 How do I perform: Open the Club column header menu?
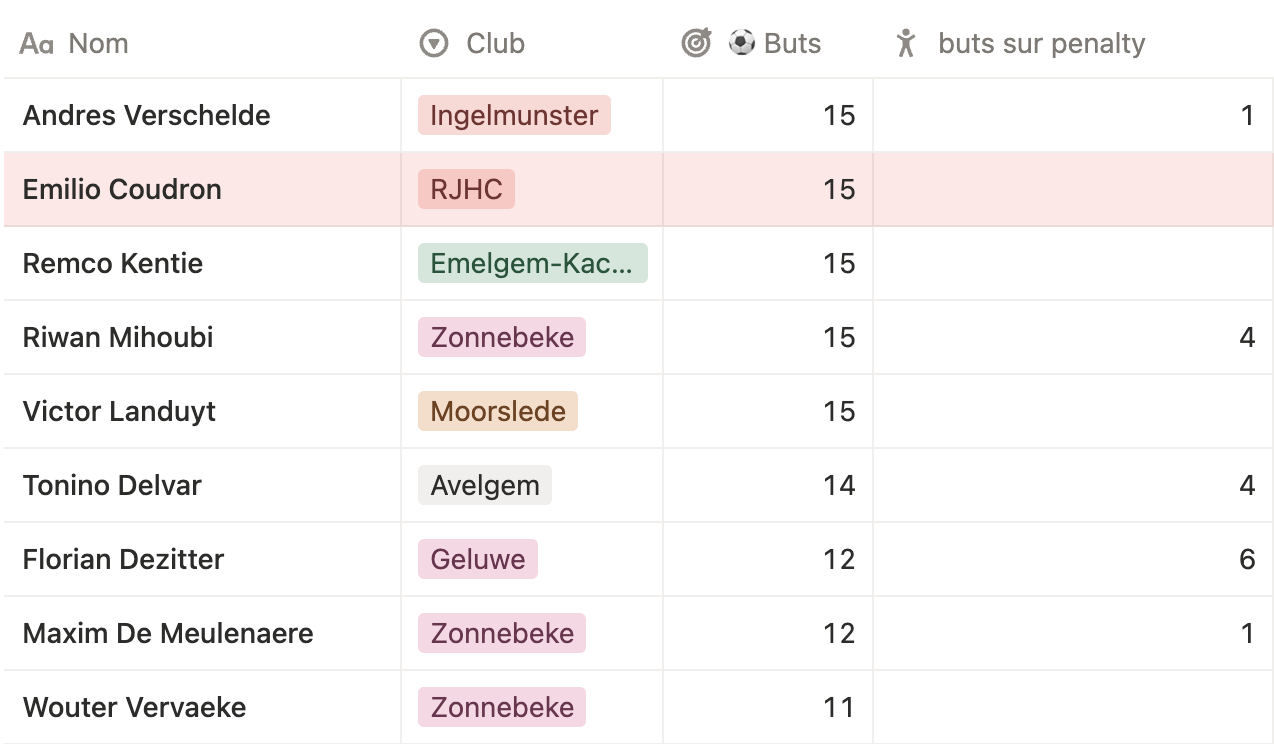(495, 44)
